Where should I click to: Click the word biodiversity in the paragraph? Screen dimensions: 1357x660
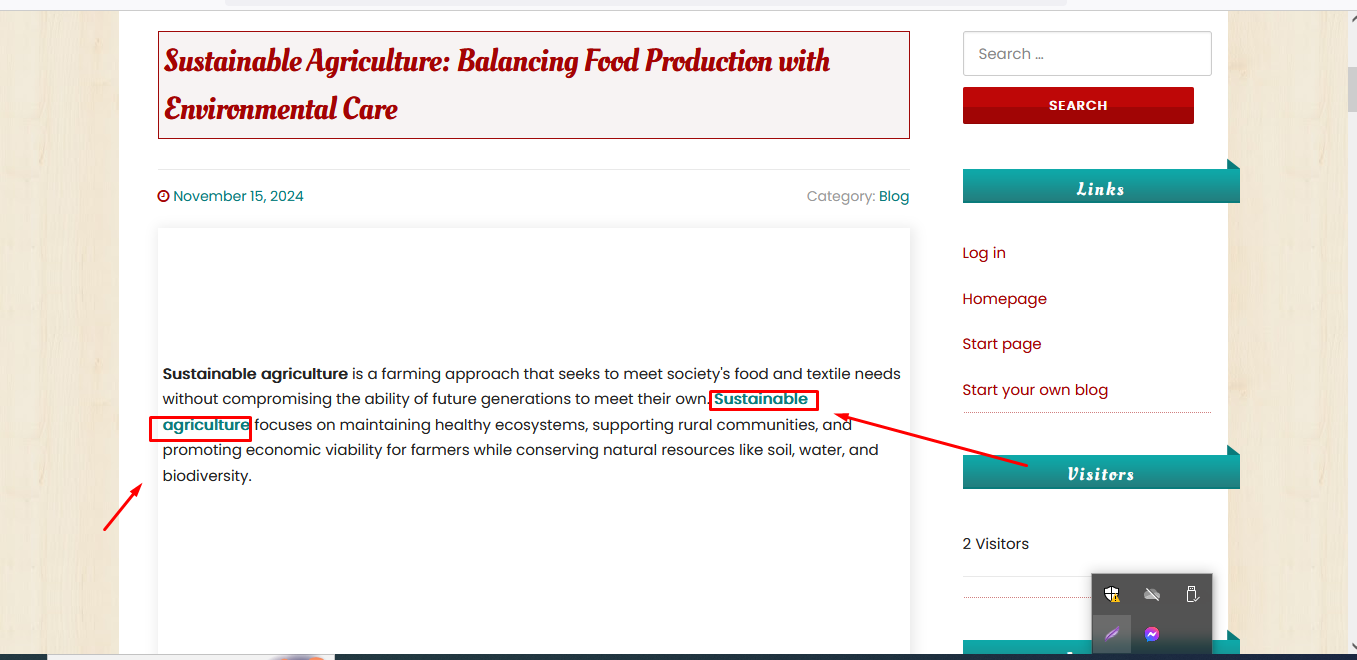205,476
